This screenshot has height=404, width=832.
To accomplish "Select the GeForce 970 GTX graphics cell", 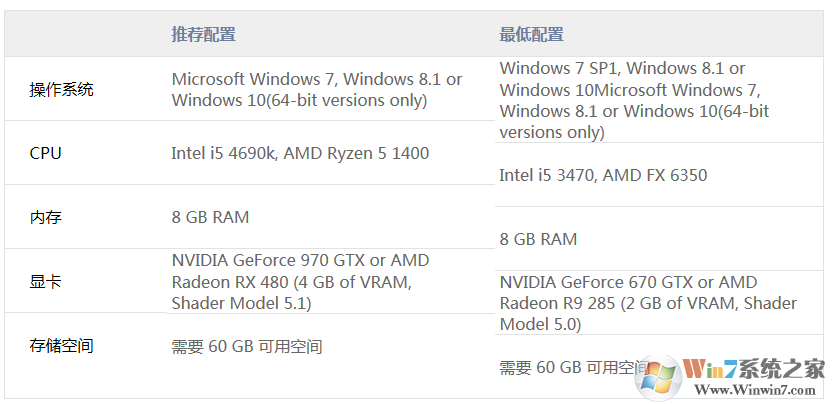I will (300, 281).
